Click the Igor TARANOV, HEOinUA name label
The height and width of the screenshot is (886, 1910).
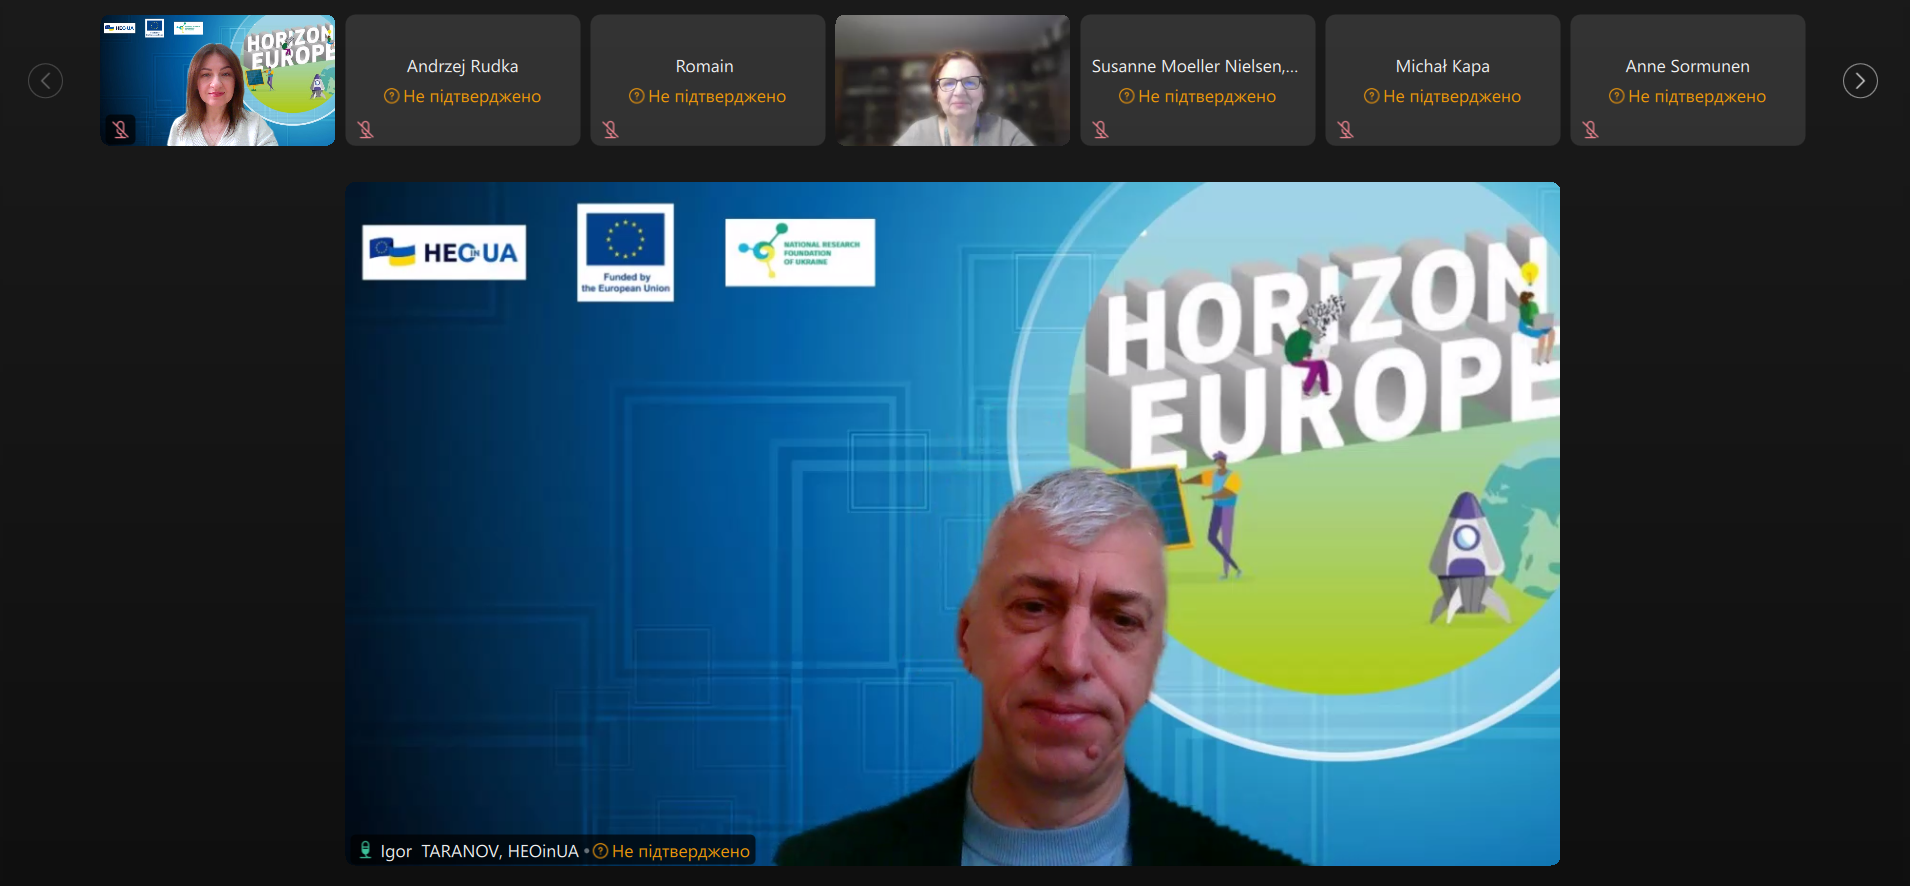coord(479,851)
